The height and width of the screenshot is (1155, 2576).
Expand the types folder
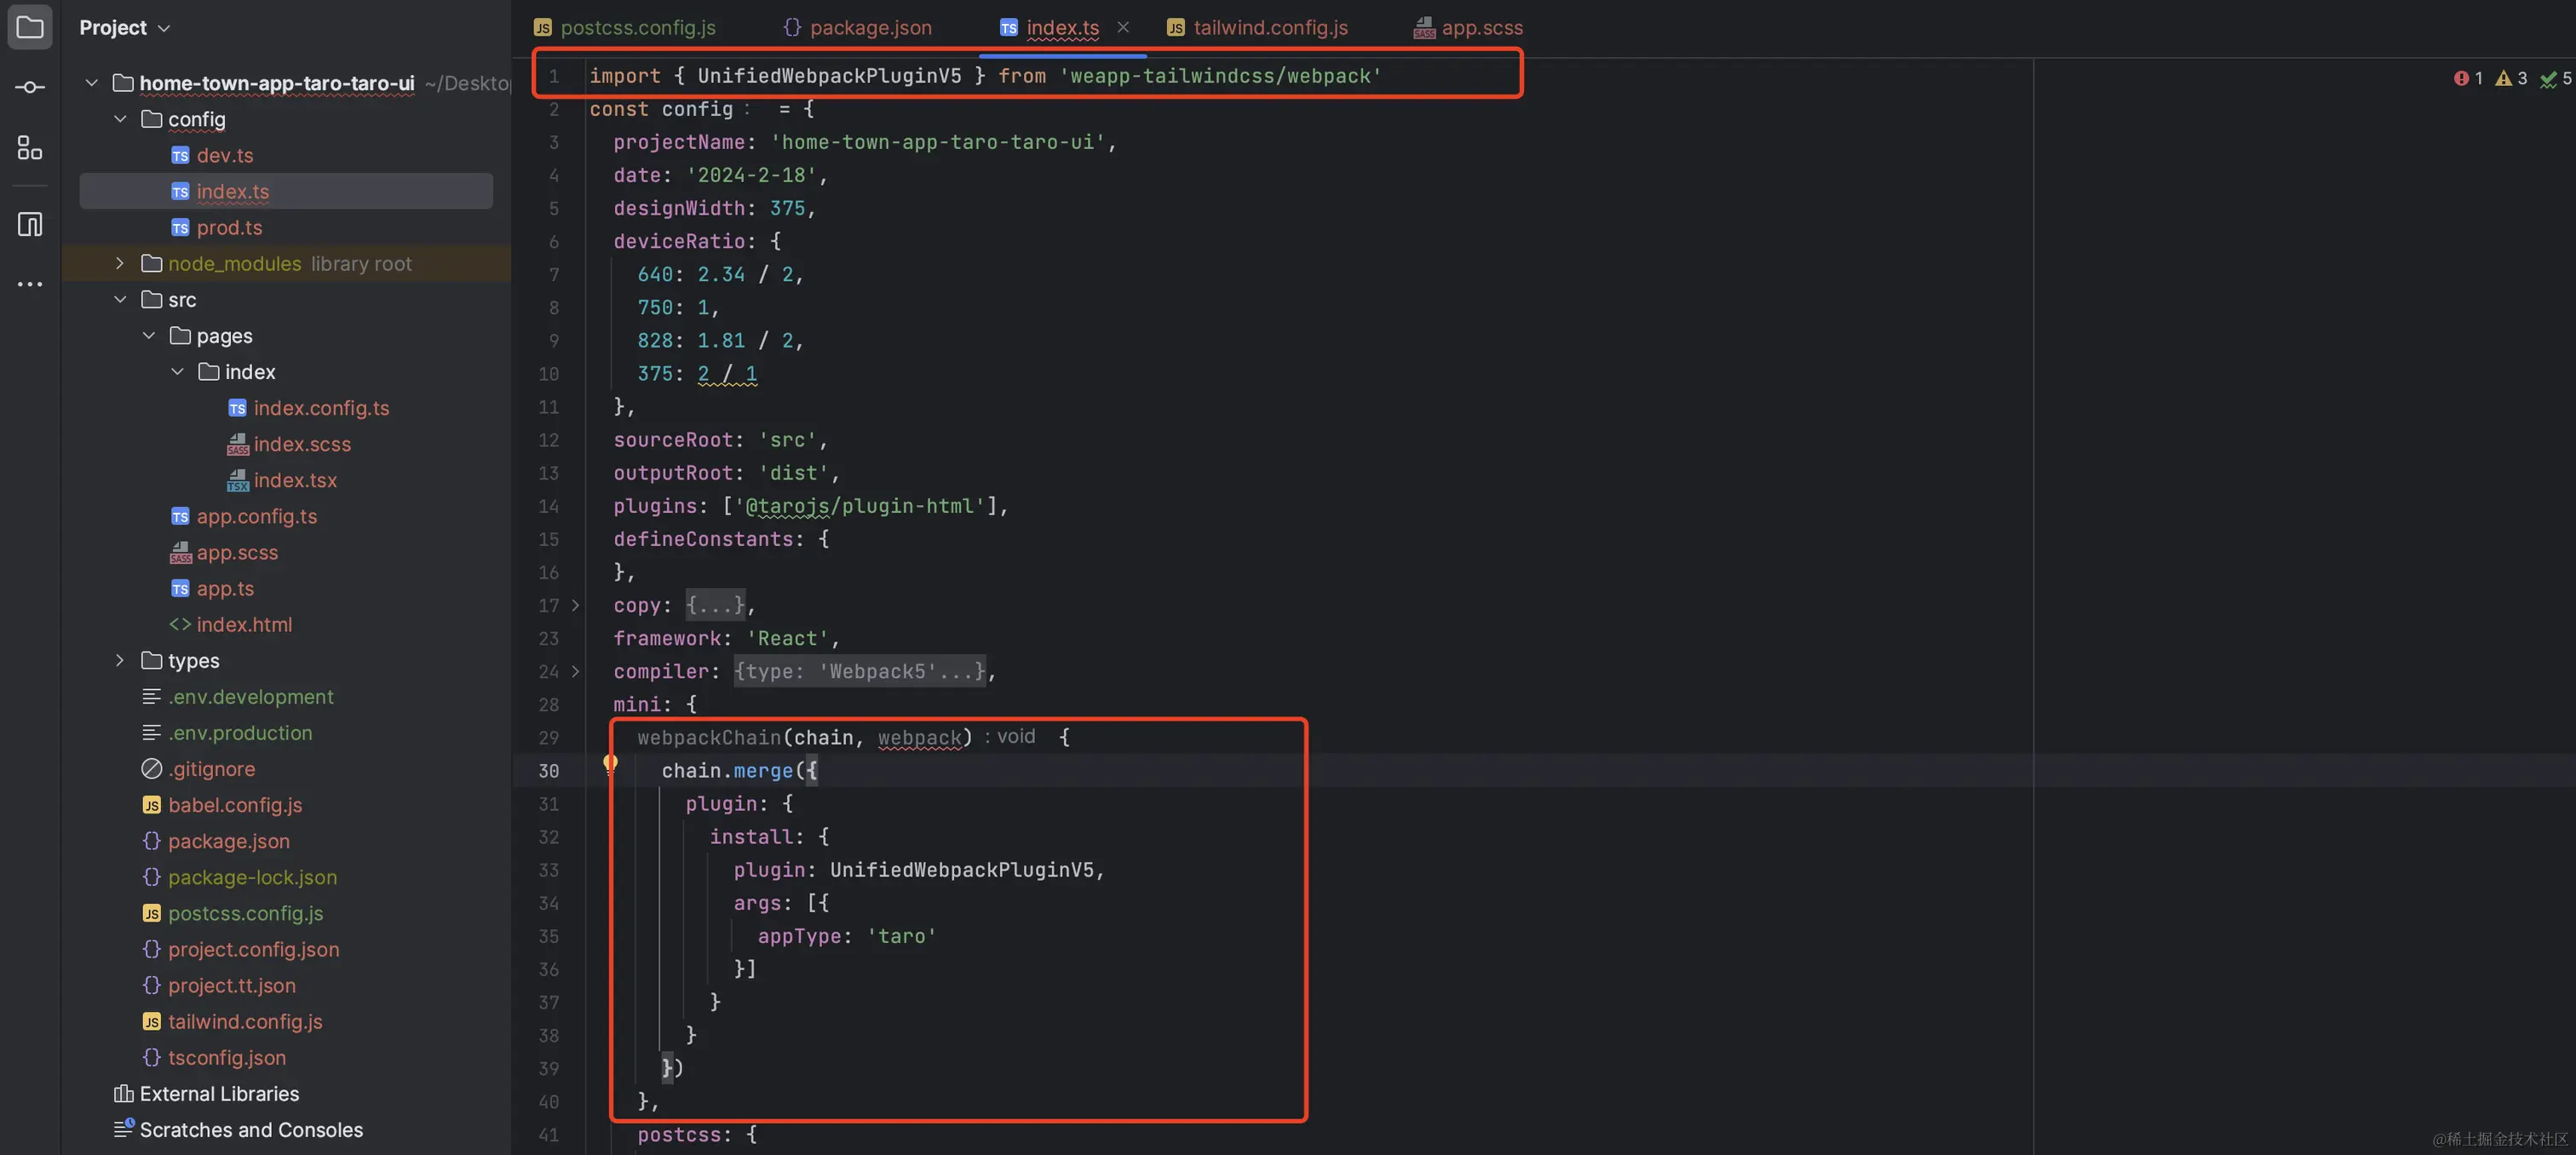[119, 660]
